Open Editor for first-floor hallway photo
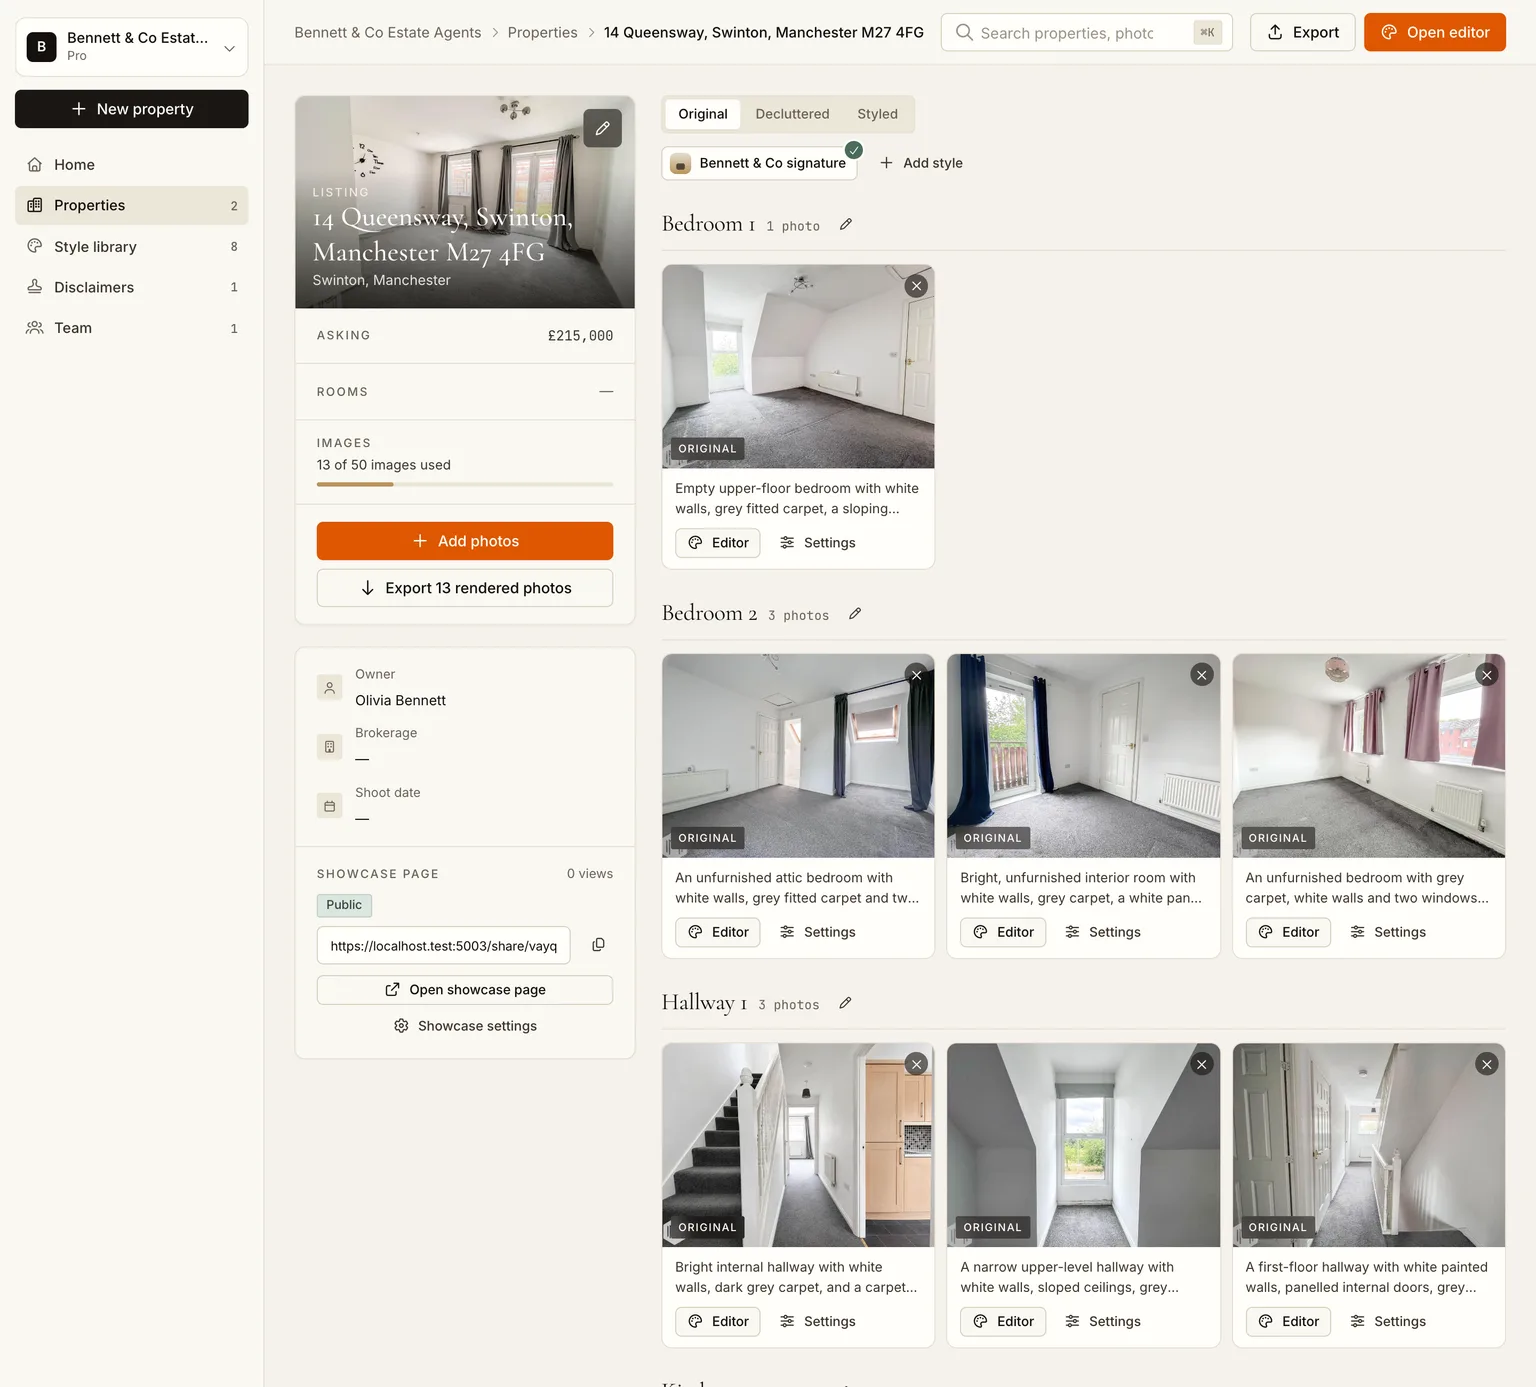This screenshot has height=1387, width=1536. (x=1288, y=1321)
